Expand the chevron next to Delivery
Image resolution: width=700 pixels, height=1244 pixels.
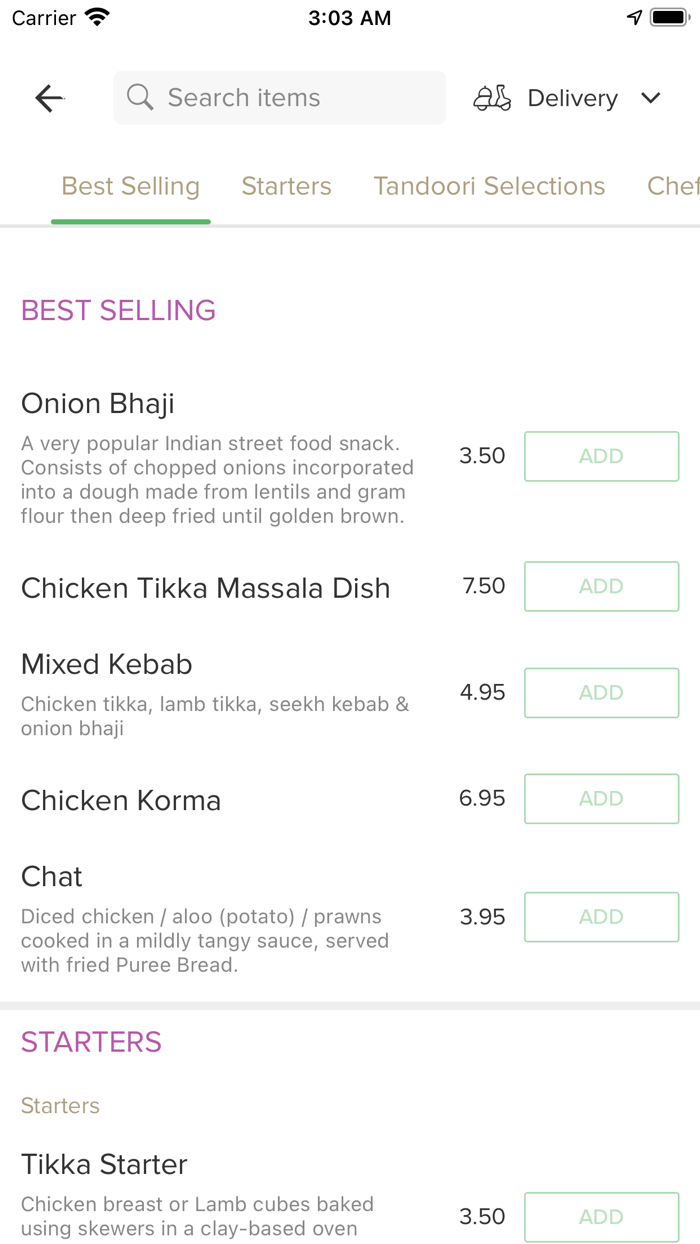click(650, 98)
